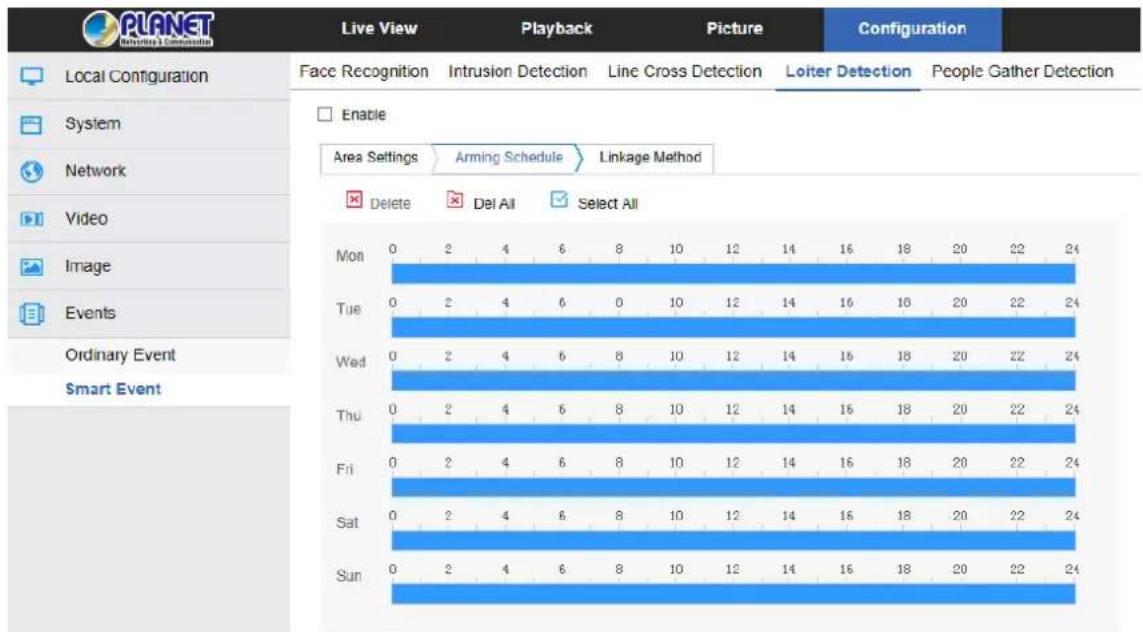Select the Thu schedule bar
This screenshot has width=1143, height=632.
click(733, 434)
